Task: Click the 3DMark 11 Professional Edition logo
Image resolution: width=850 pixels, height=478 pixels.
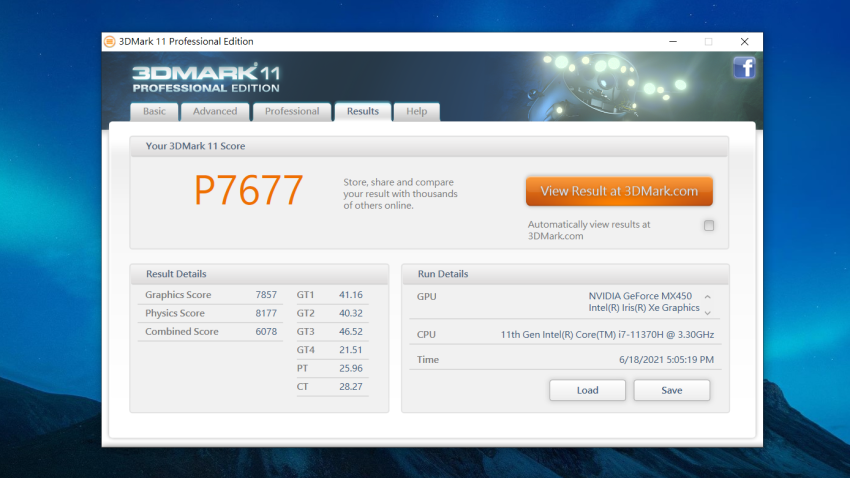Action: [206, 79]
